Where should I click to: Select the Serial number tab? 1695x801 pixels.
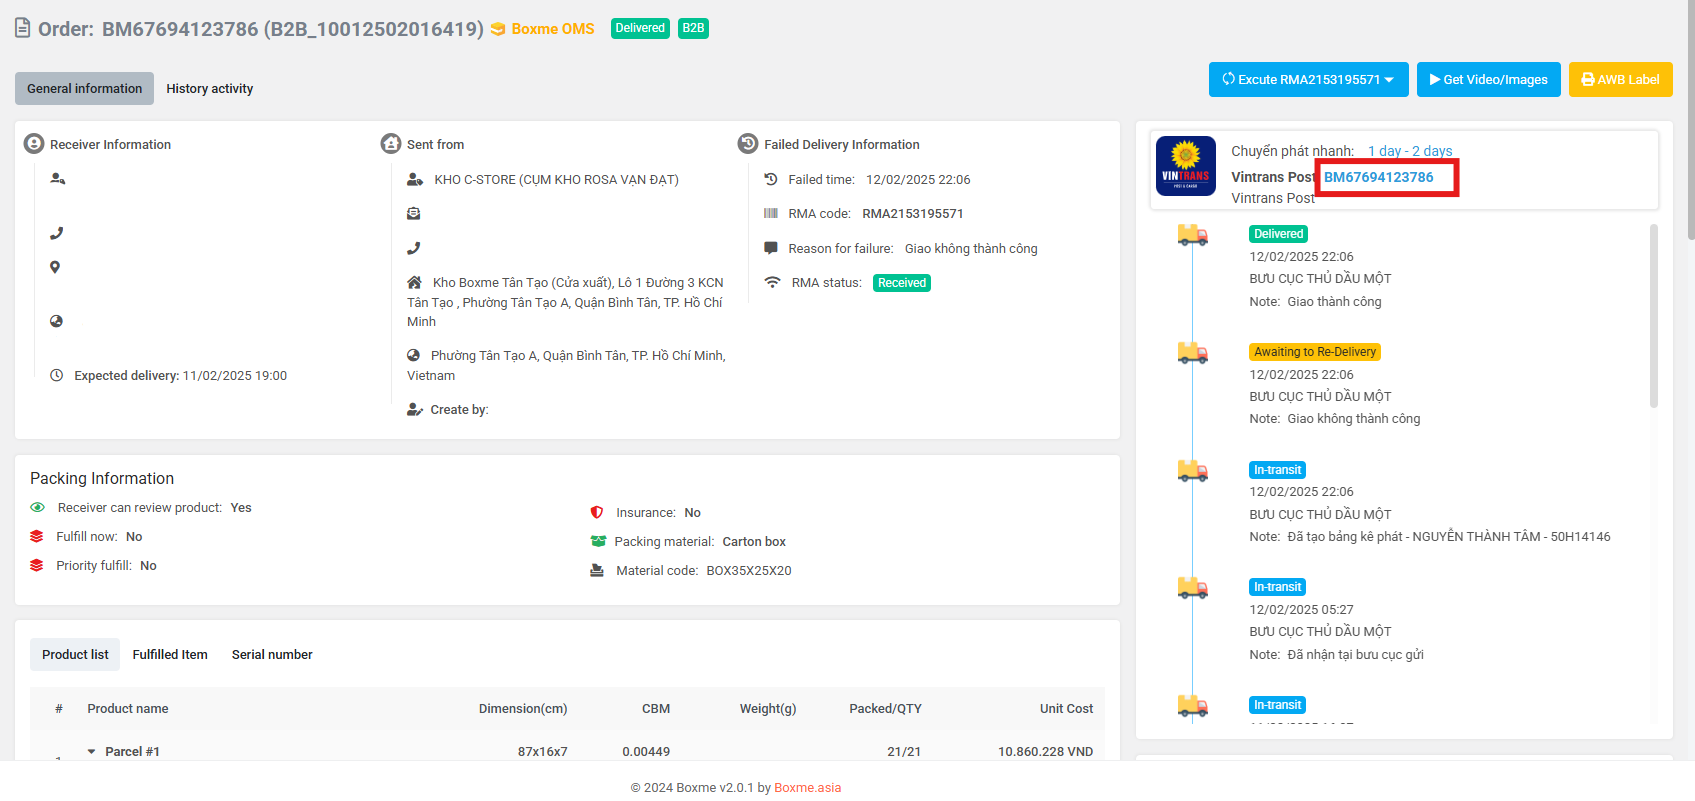point(272,655)
